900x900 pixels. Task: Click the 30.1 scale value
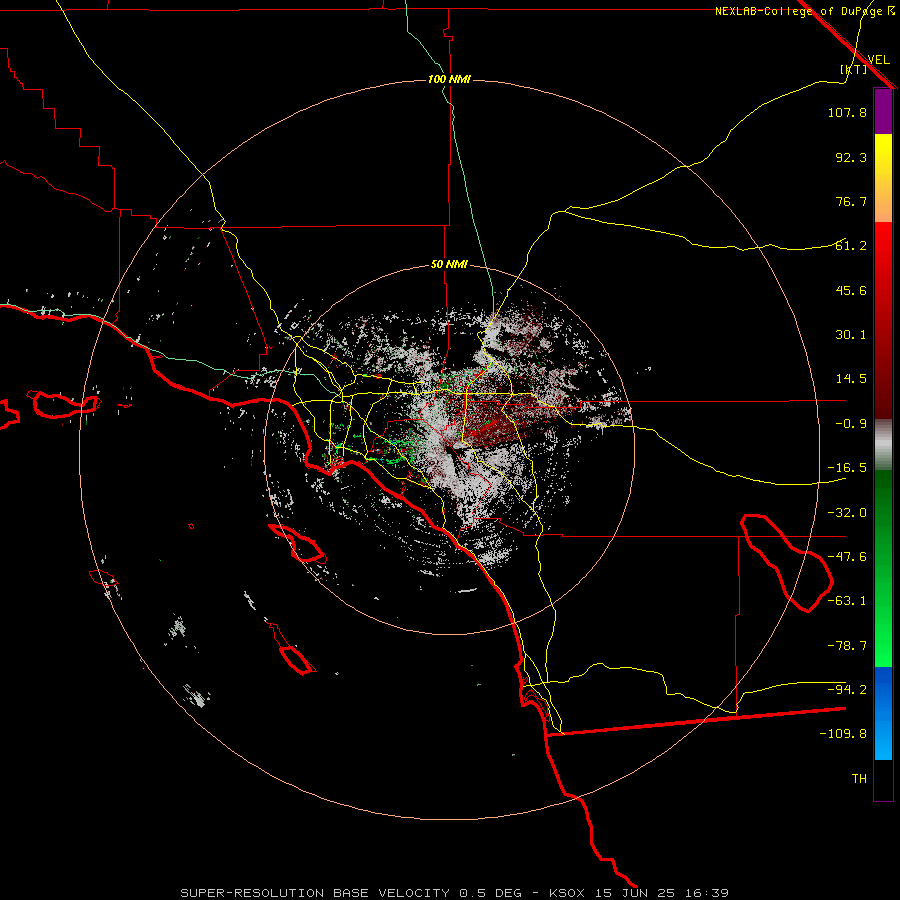[851, 335]
